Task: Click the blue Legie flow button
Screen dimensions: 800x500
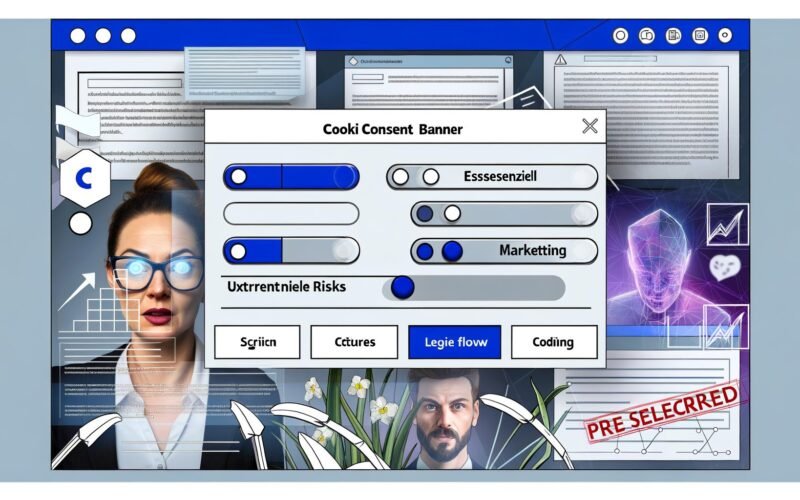Action: coord(455,342)
